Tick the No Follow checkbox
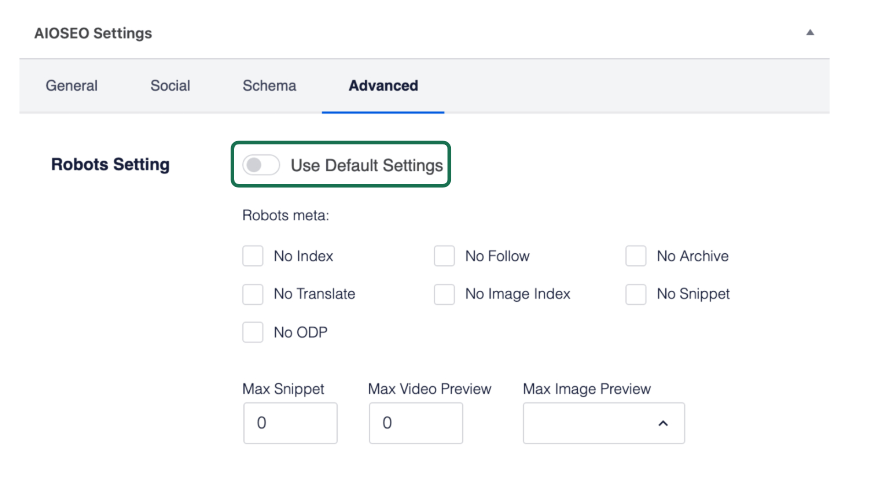Screen dimensions: 878x503 tap(444, 256)
